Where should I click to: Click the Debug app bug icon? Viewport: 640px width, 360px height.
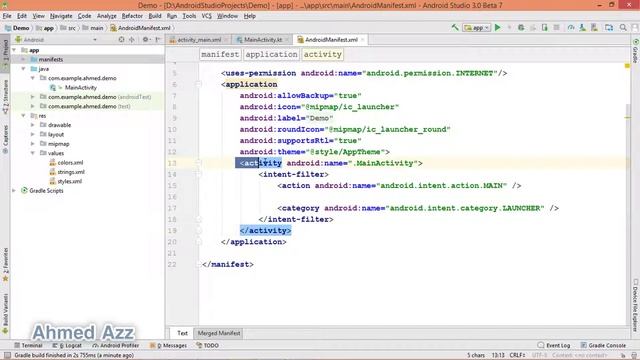[x=521, y=27]
